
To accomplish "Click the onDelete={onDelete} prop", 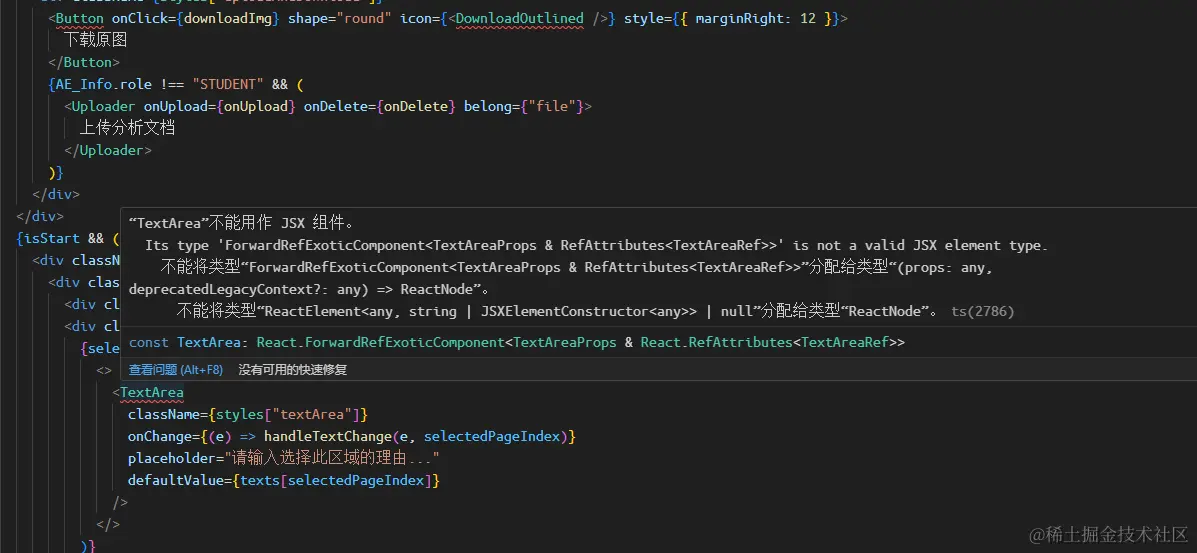I will point(380,106).
